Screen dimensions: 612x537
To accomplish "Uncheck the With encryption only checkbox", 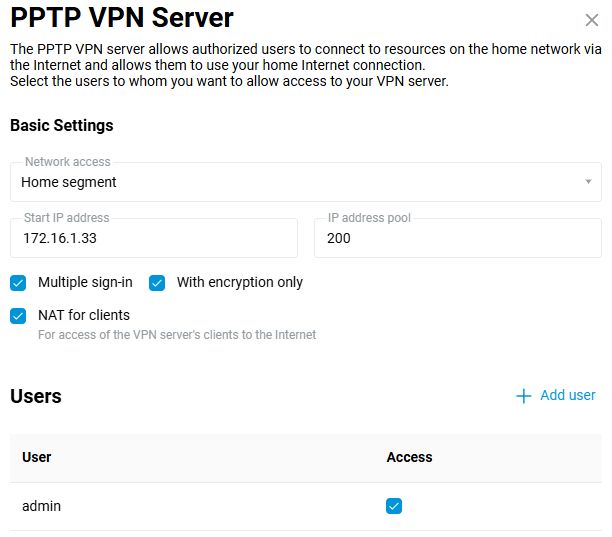I will click(x=157, y=283).
